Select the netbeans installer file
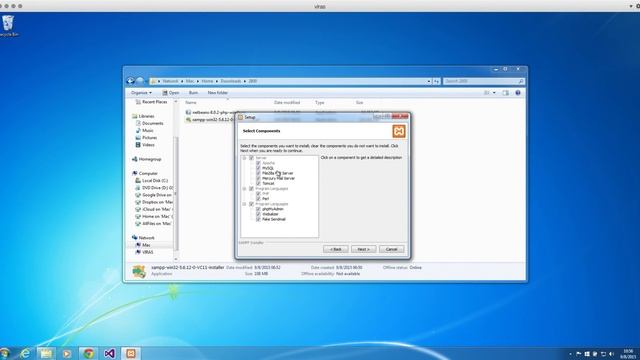Screen dimensions: 640x360 coord(210,112)
